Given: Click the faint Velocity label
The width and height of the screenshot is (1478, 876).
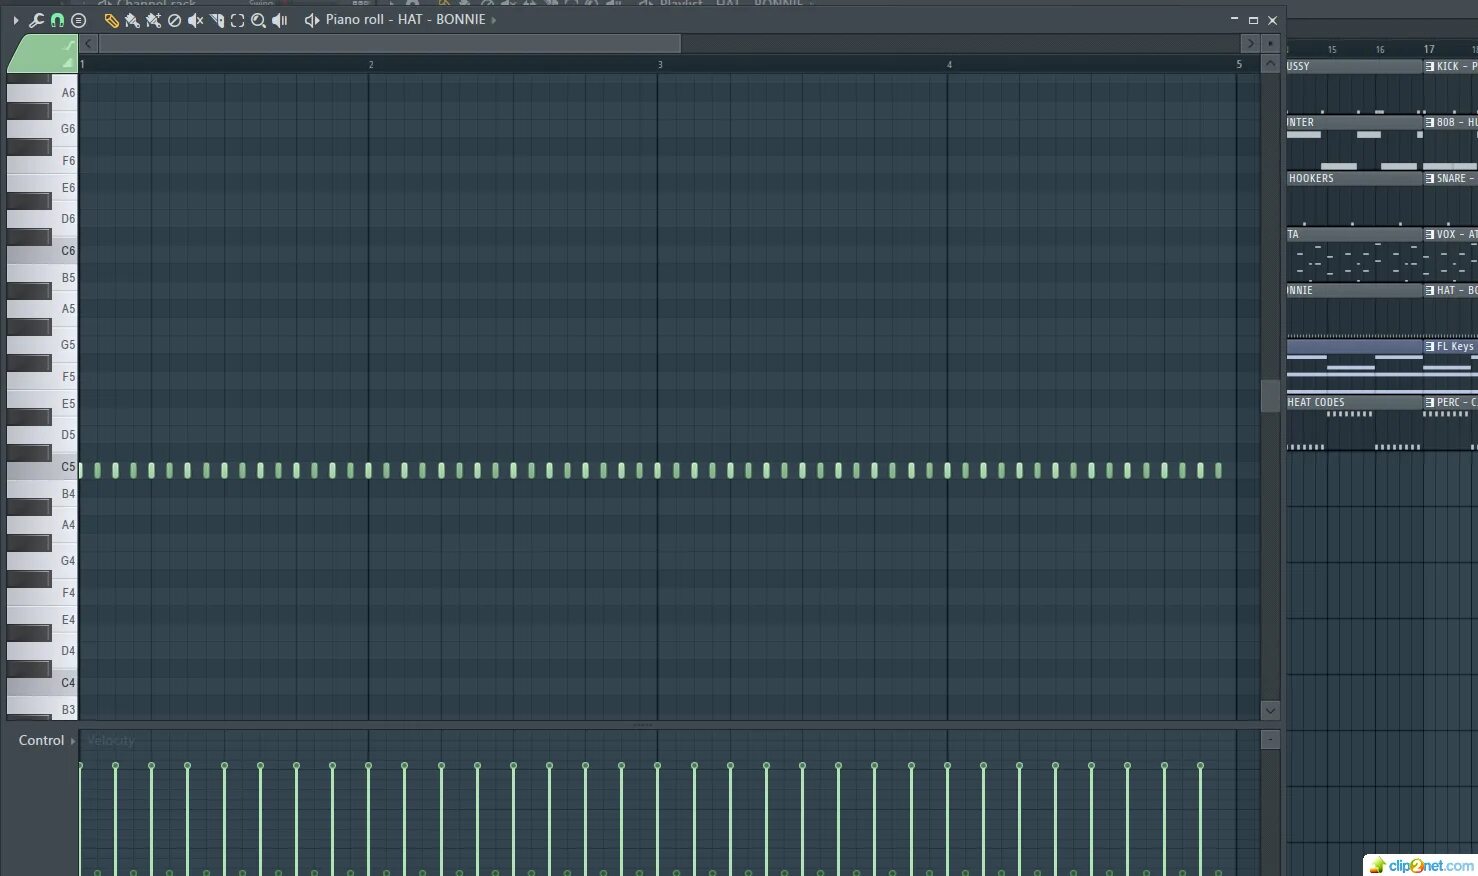Looking at the screenshot, I should point(110,740).
